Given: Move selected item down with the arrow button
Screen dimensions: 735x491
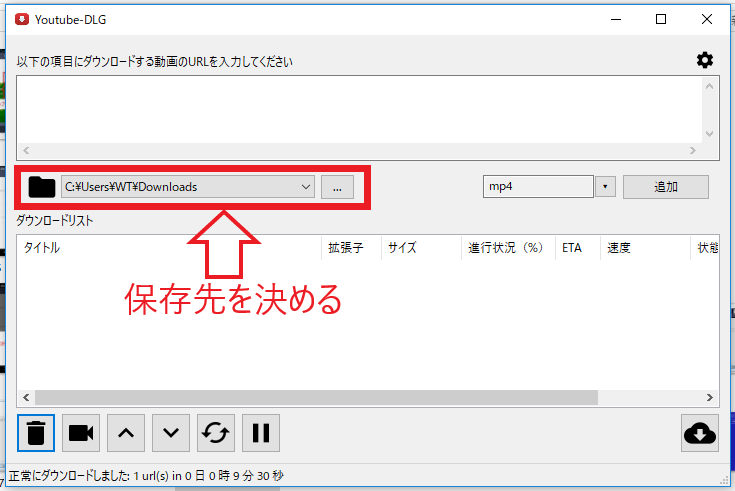Looking at the screenshot, I should 171,433.
